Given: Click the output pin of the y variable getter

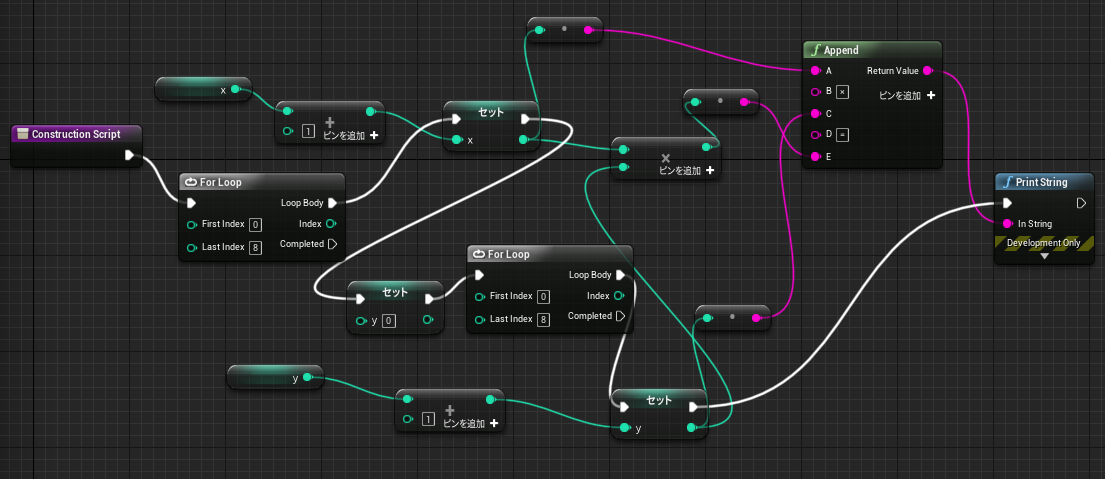Looking at the screenshot, I should point(307,378).
